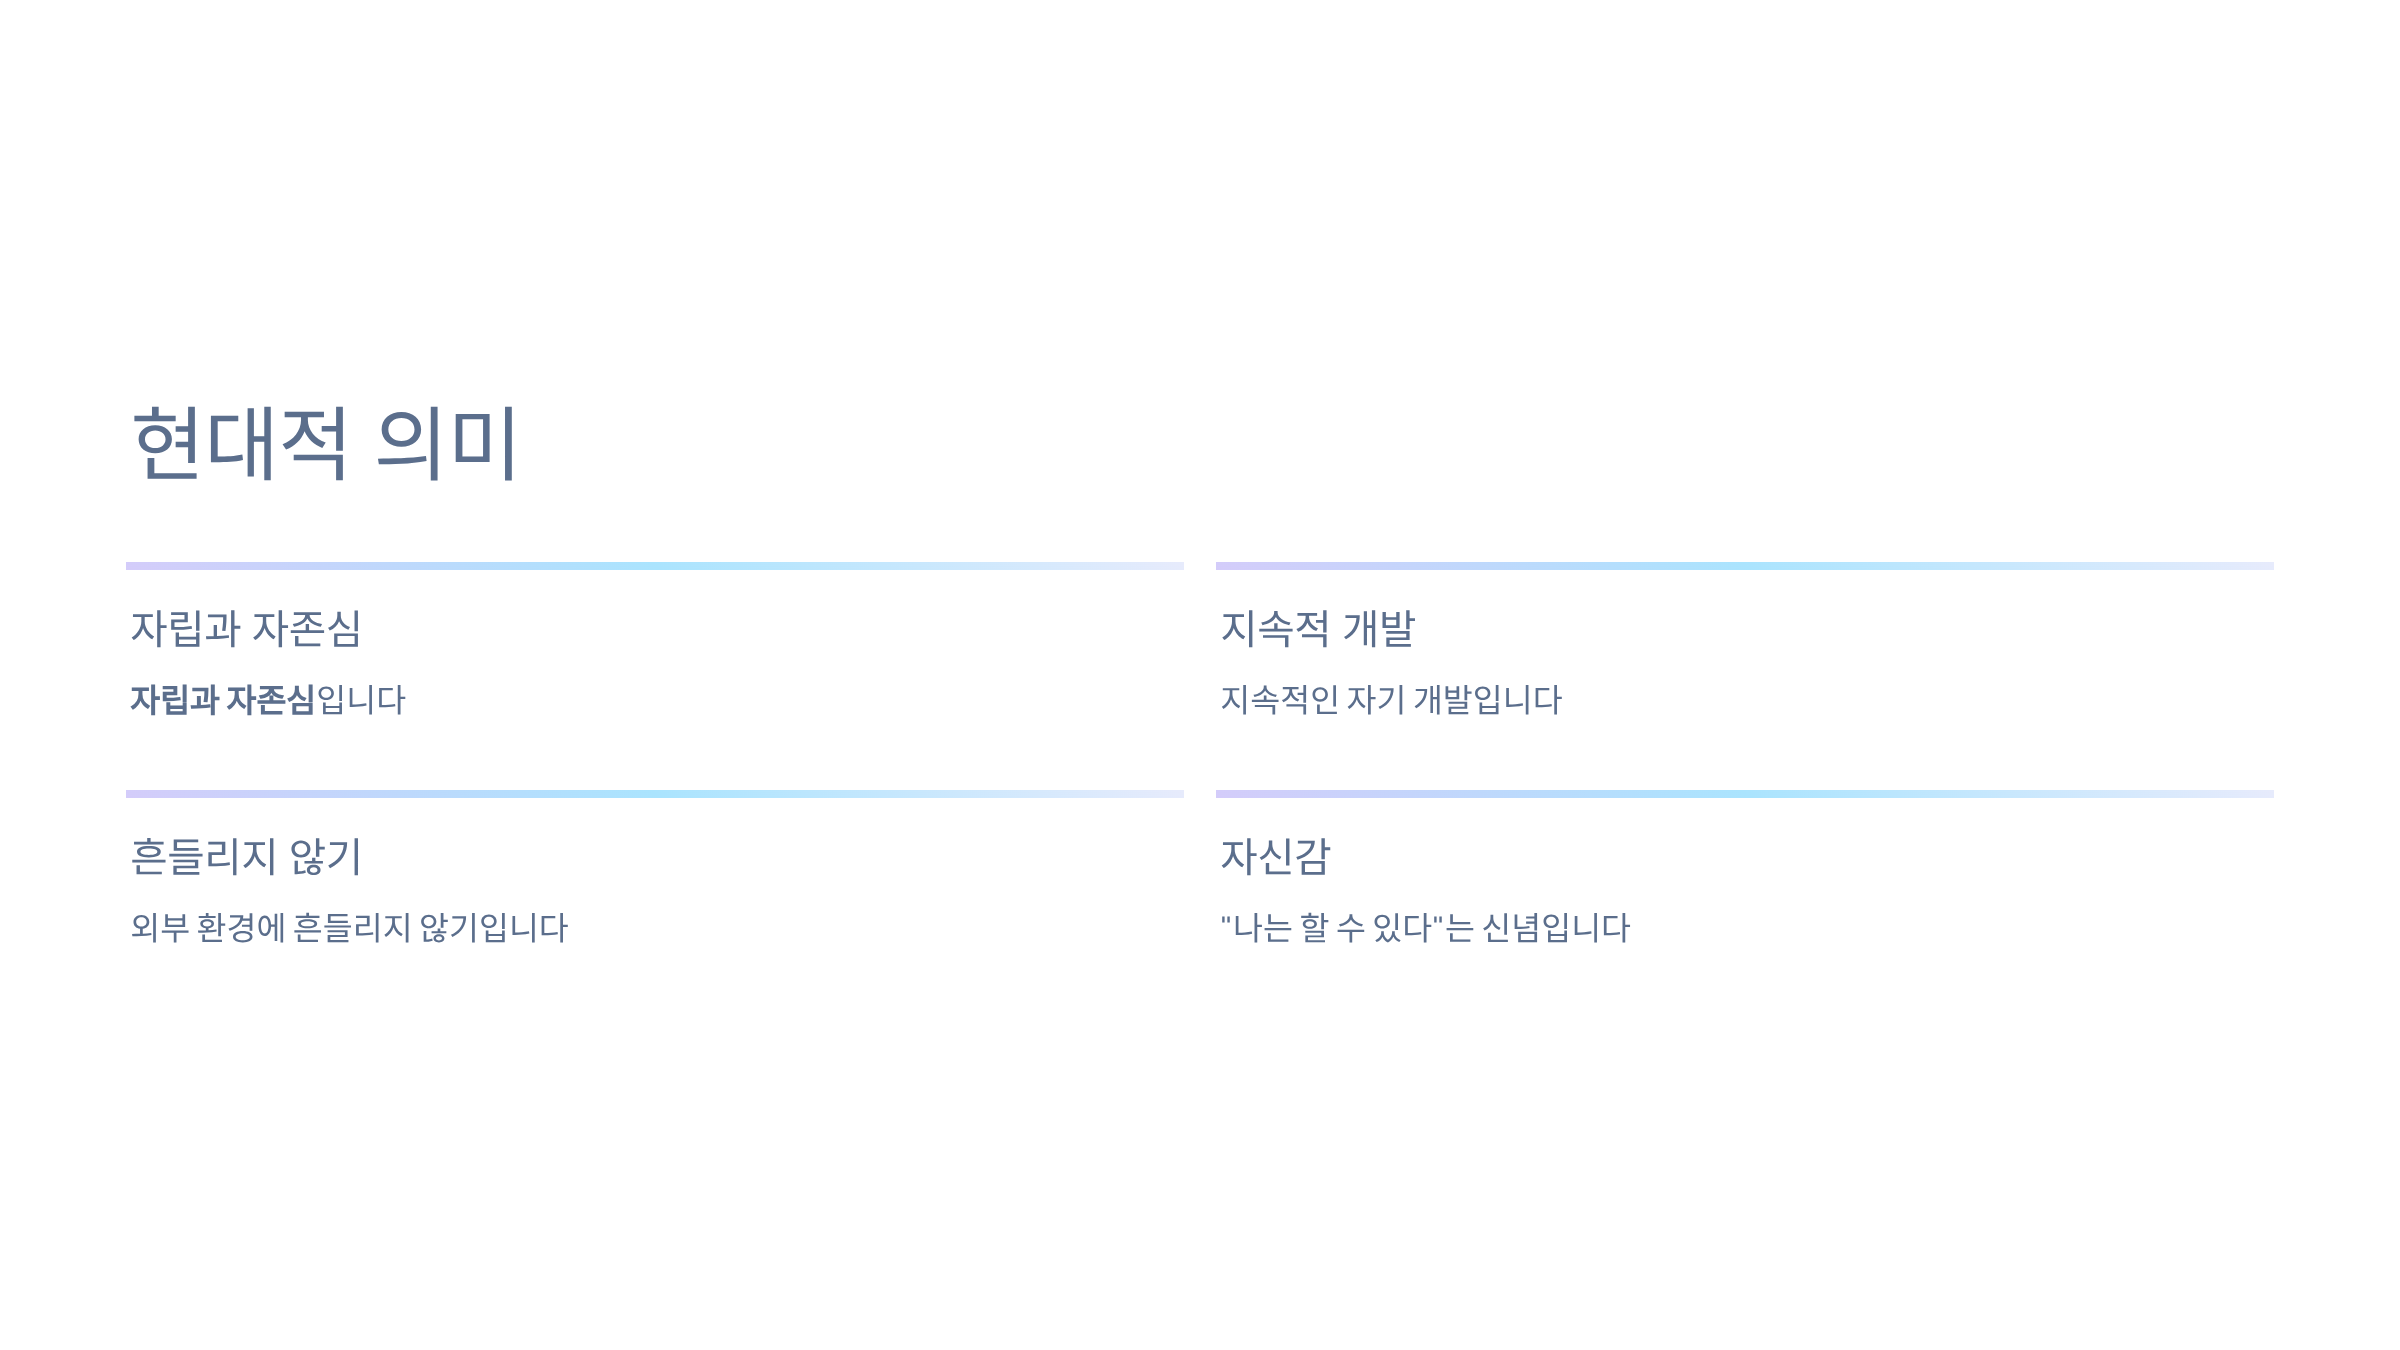This screenshot has width=2400, height=1350.
Task: Click the text 외부 환경에 흔들리지 않기입니다
Action: coord(349,927)
